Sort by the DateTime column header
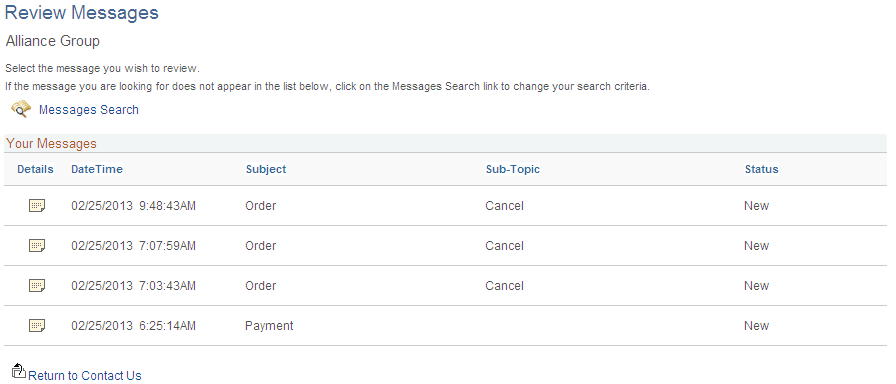The width and height of the screenshot is (896, 384). click(97, 169)
